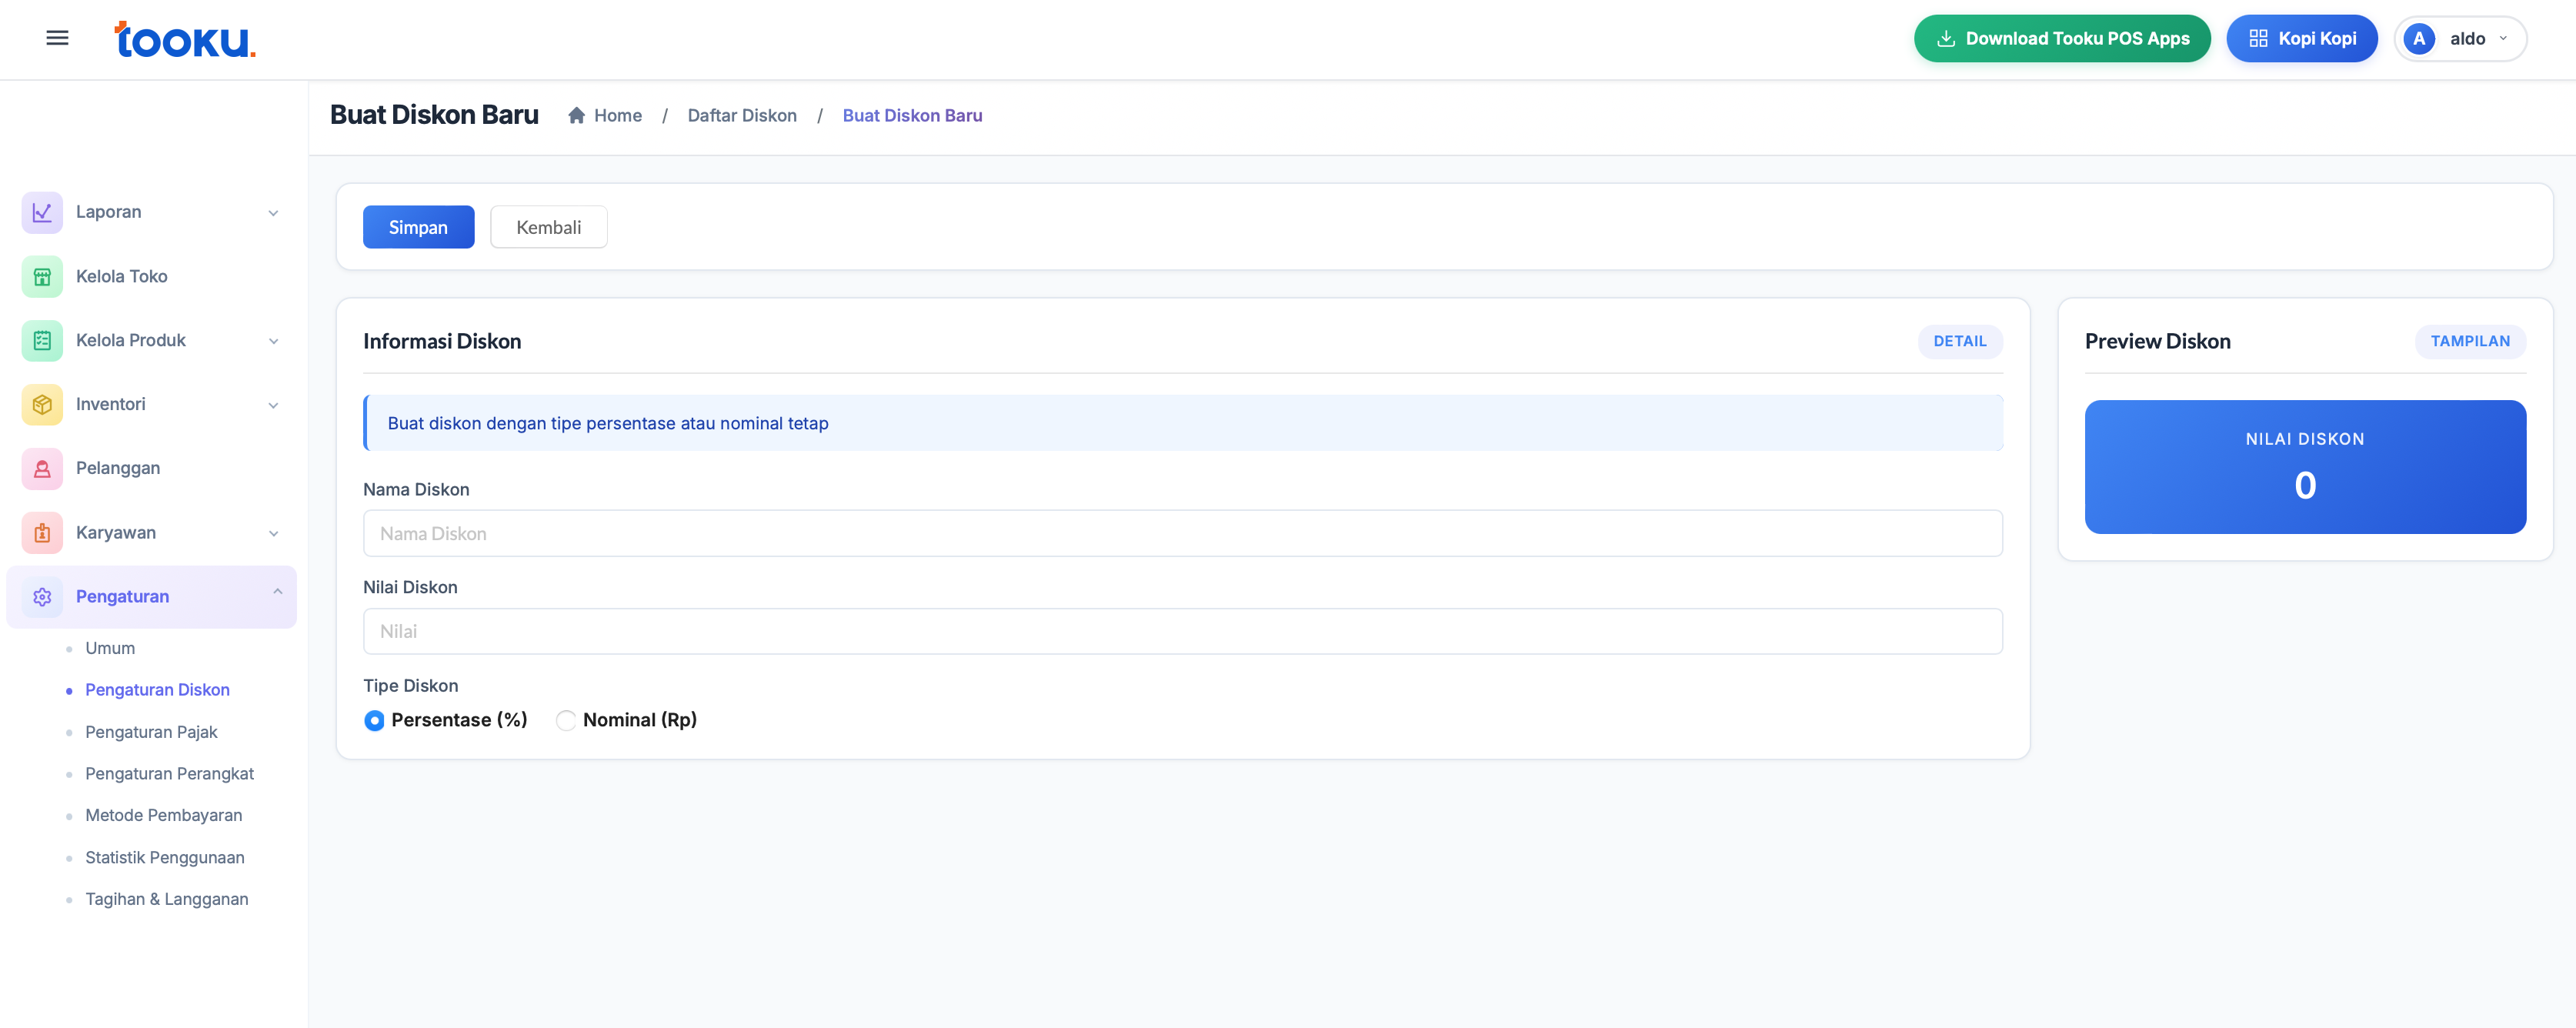Click the Karyawan badge icon
The width and height of the screenshot is (2576, 1028).
tap(42, 533)
